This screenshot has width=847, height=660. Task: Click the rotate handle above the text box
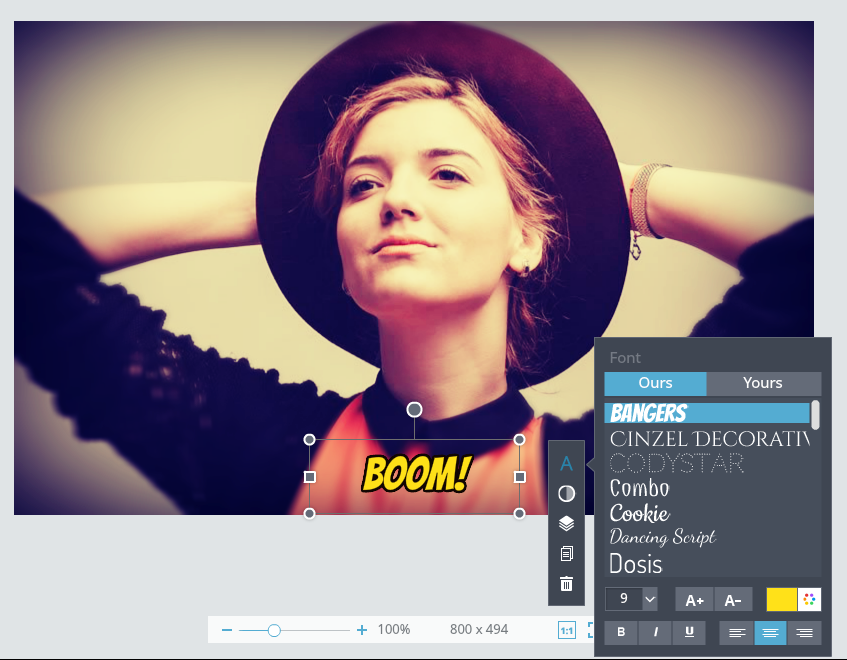[414, 410]
